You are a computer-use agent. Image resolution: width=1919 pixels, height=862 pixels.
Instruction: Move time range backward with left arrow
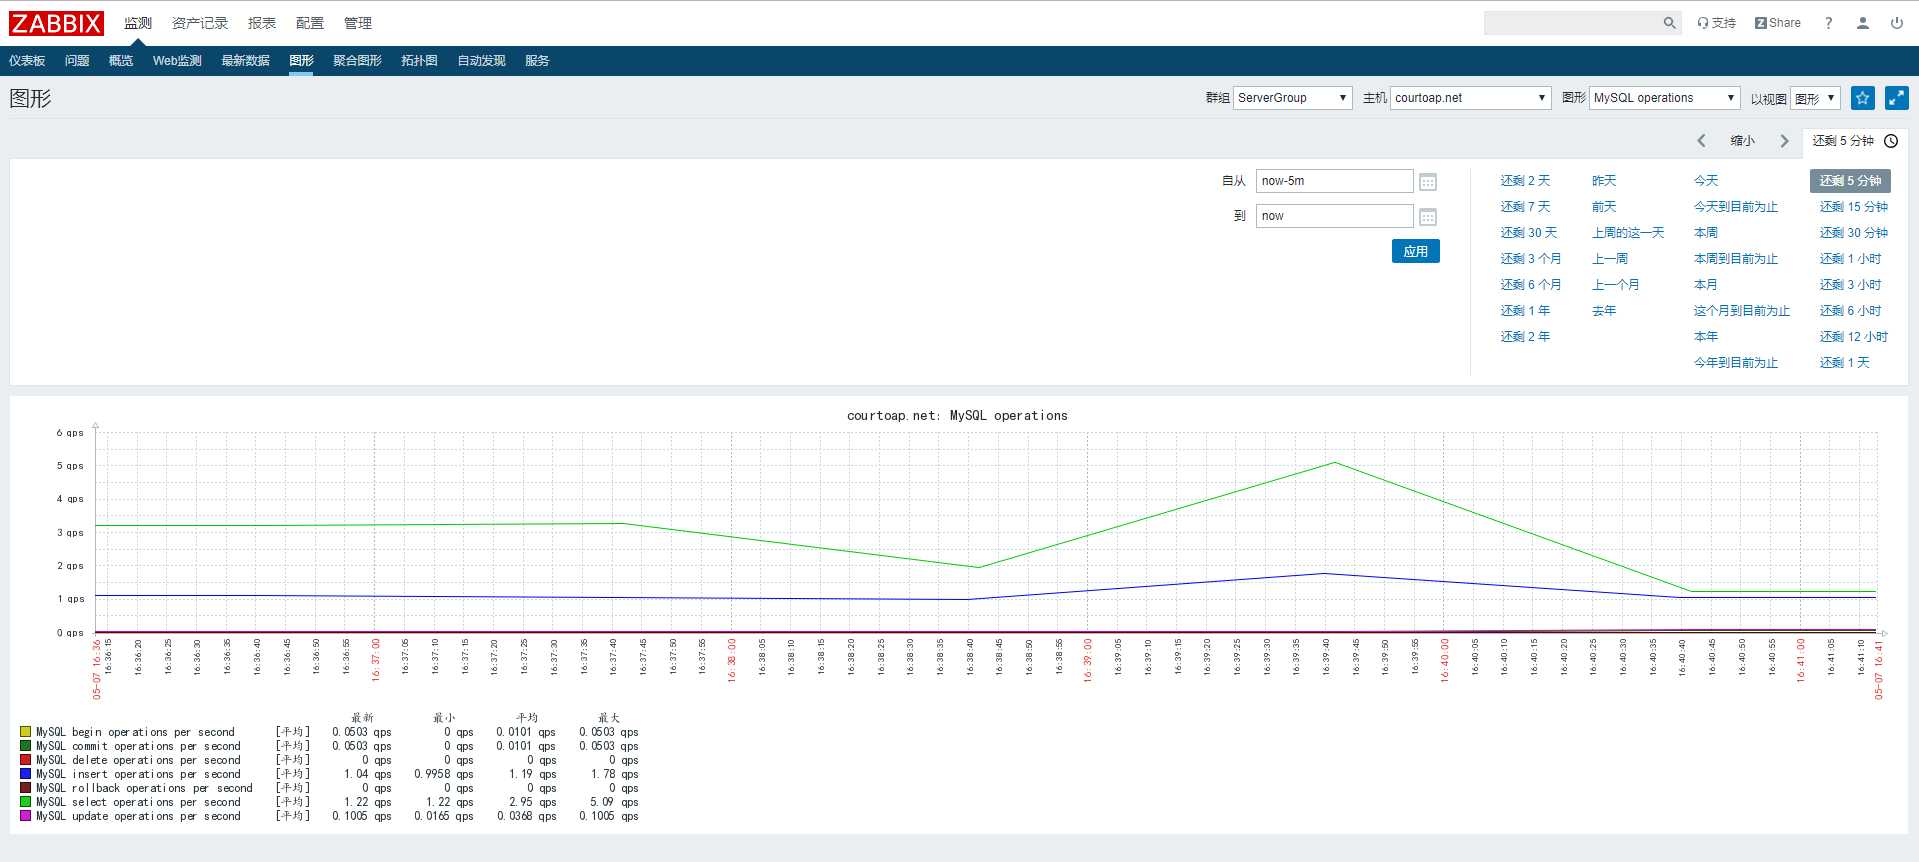(x=1701, y=141)
